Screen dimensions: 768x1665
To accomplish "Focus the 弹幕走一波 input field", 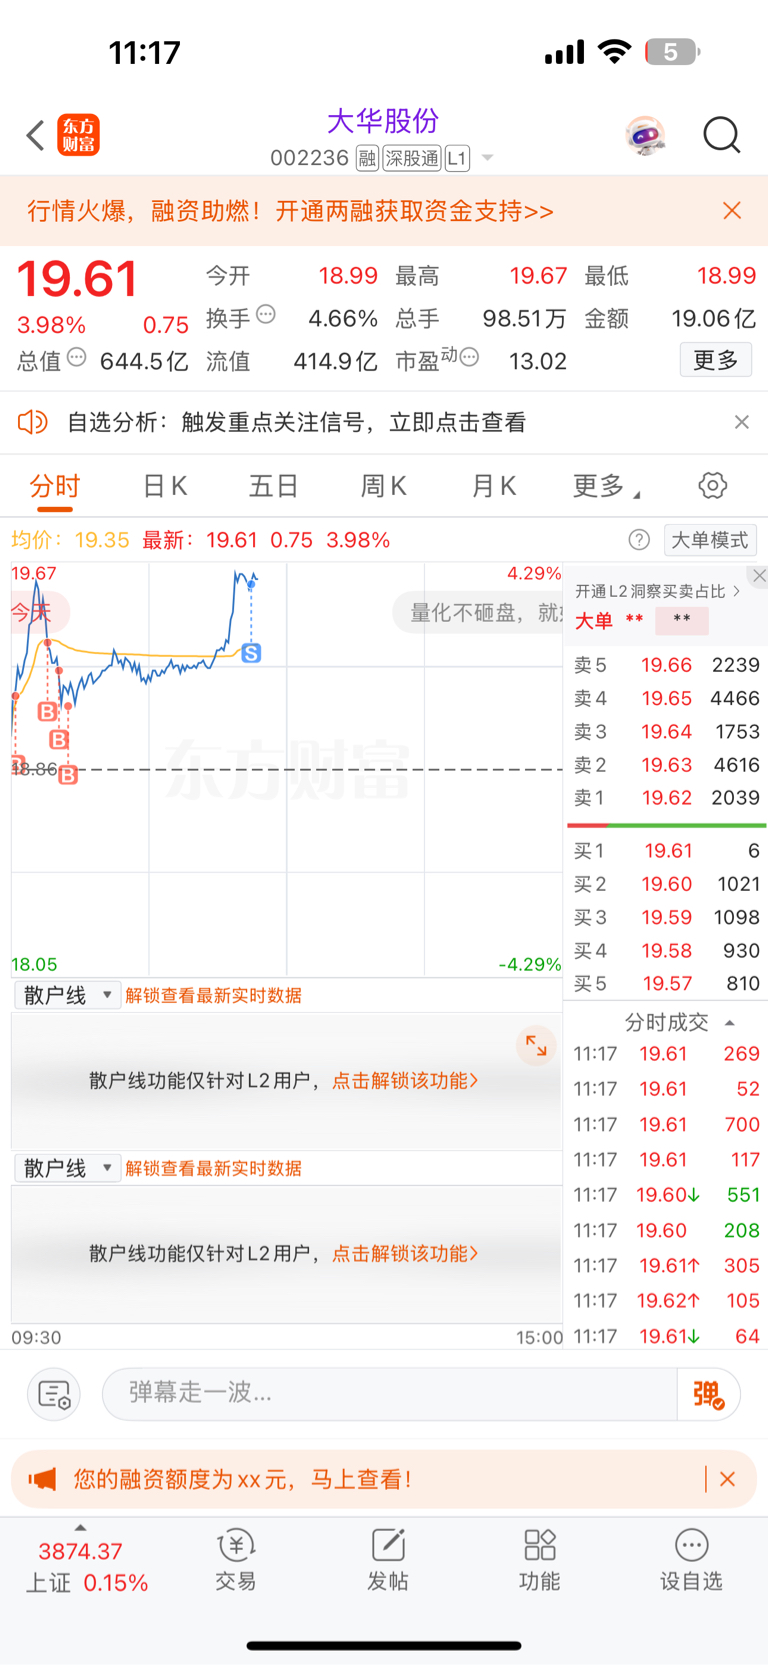I will point(390,1393).
